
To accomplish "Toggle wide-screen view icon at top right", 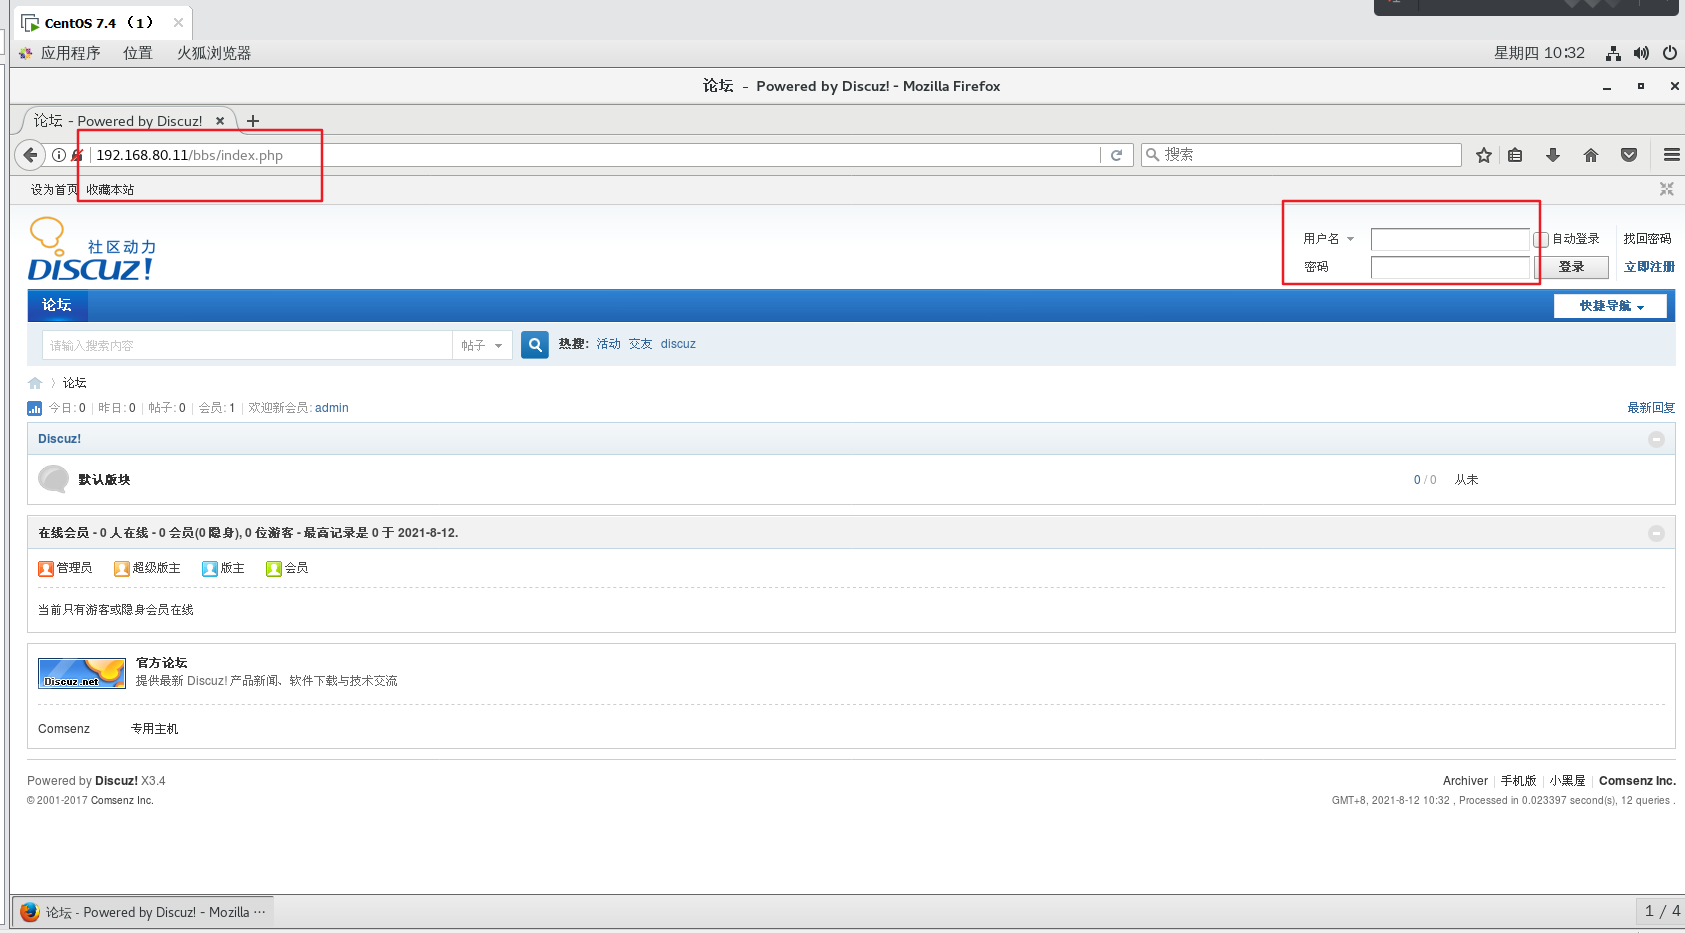I will [1667, 189].
